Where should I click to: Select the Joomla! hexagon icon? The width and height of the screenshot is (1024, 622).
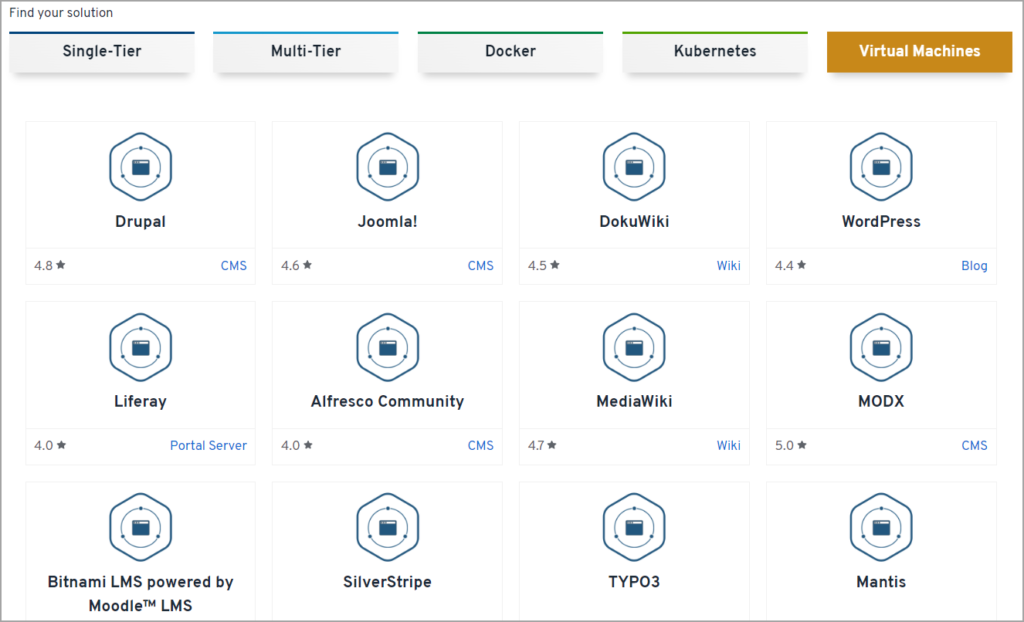[x=387, y=166]
